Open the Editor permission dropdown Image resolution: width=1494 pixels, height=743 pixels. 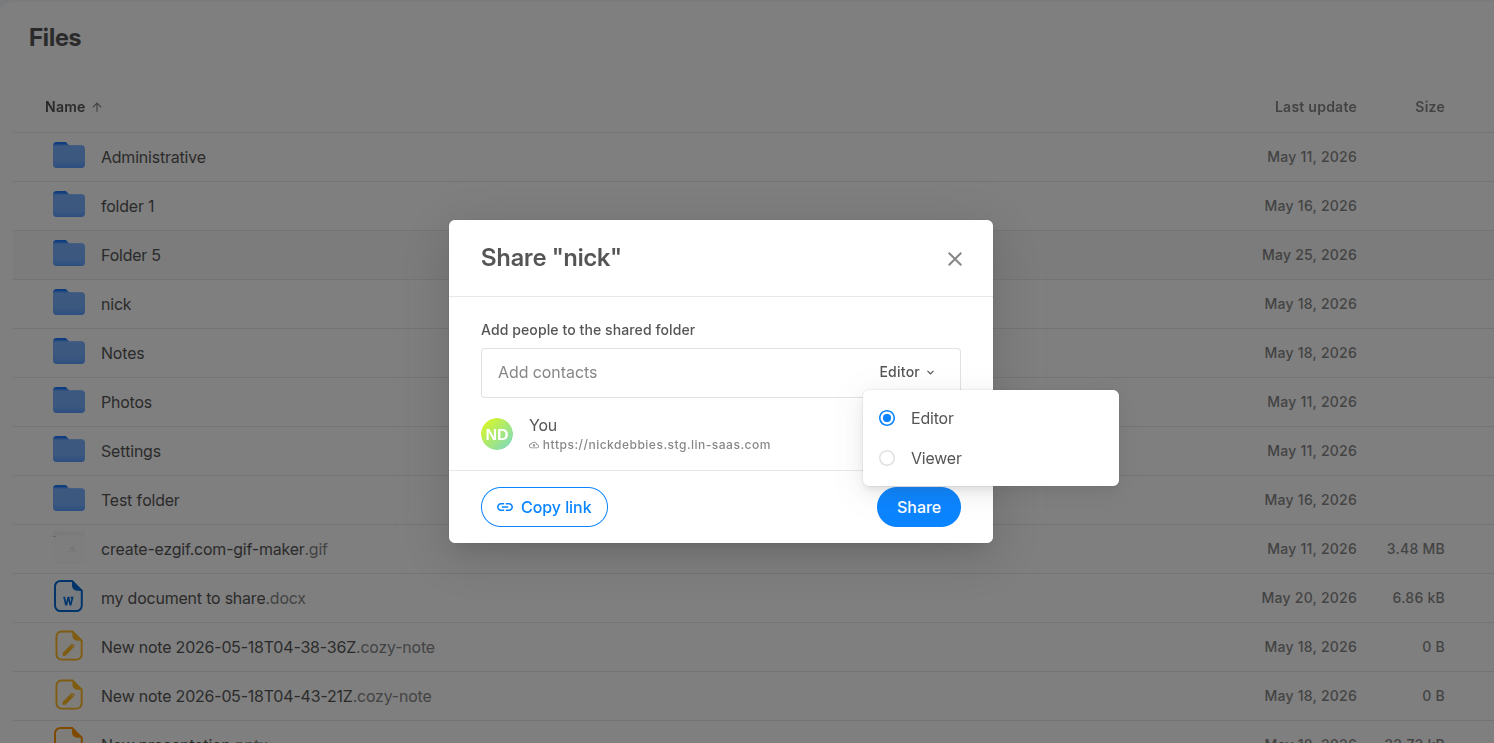tap(907, 372)
